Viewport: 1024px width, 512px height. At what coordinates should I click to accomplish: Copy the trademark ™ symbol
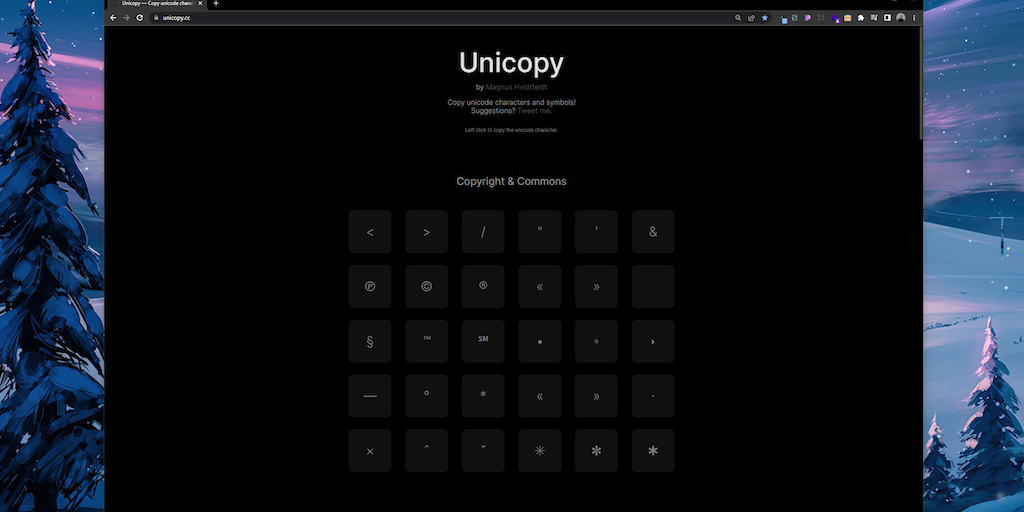(426, 342)
